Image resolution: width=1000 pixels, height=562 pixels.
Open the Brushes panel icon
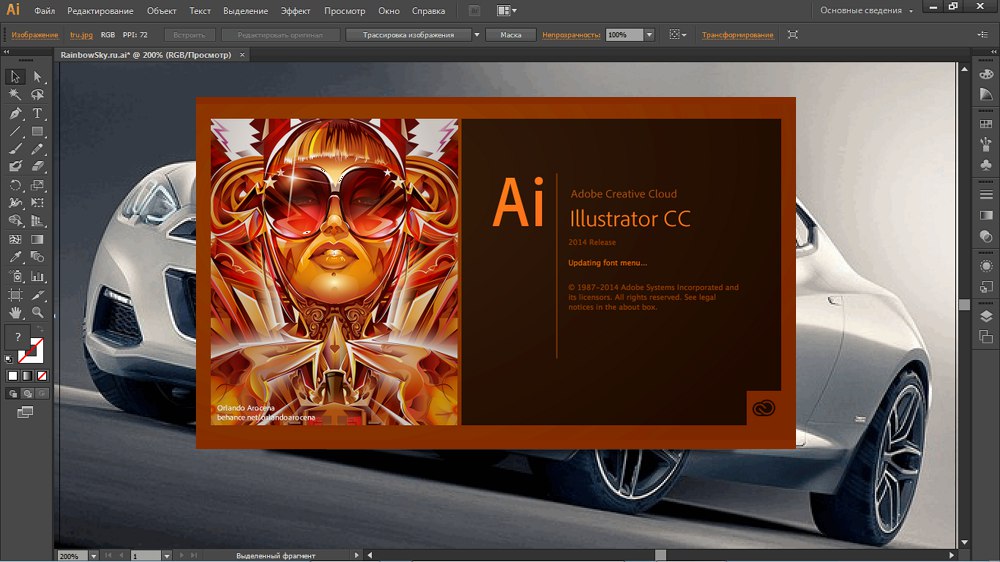[986, 144]
